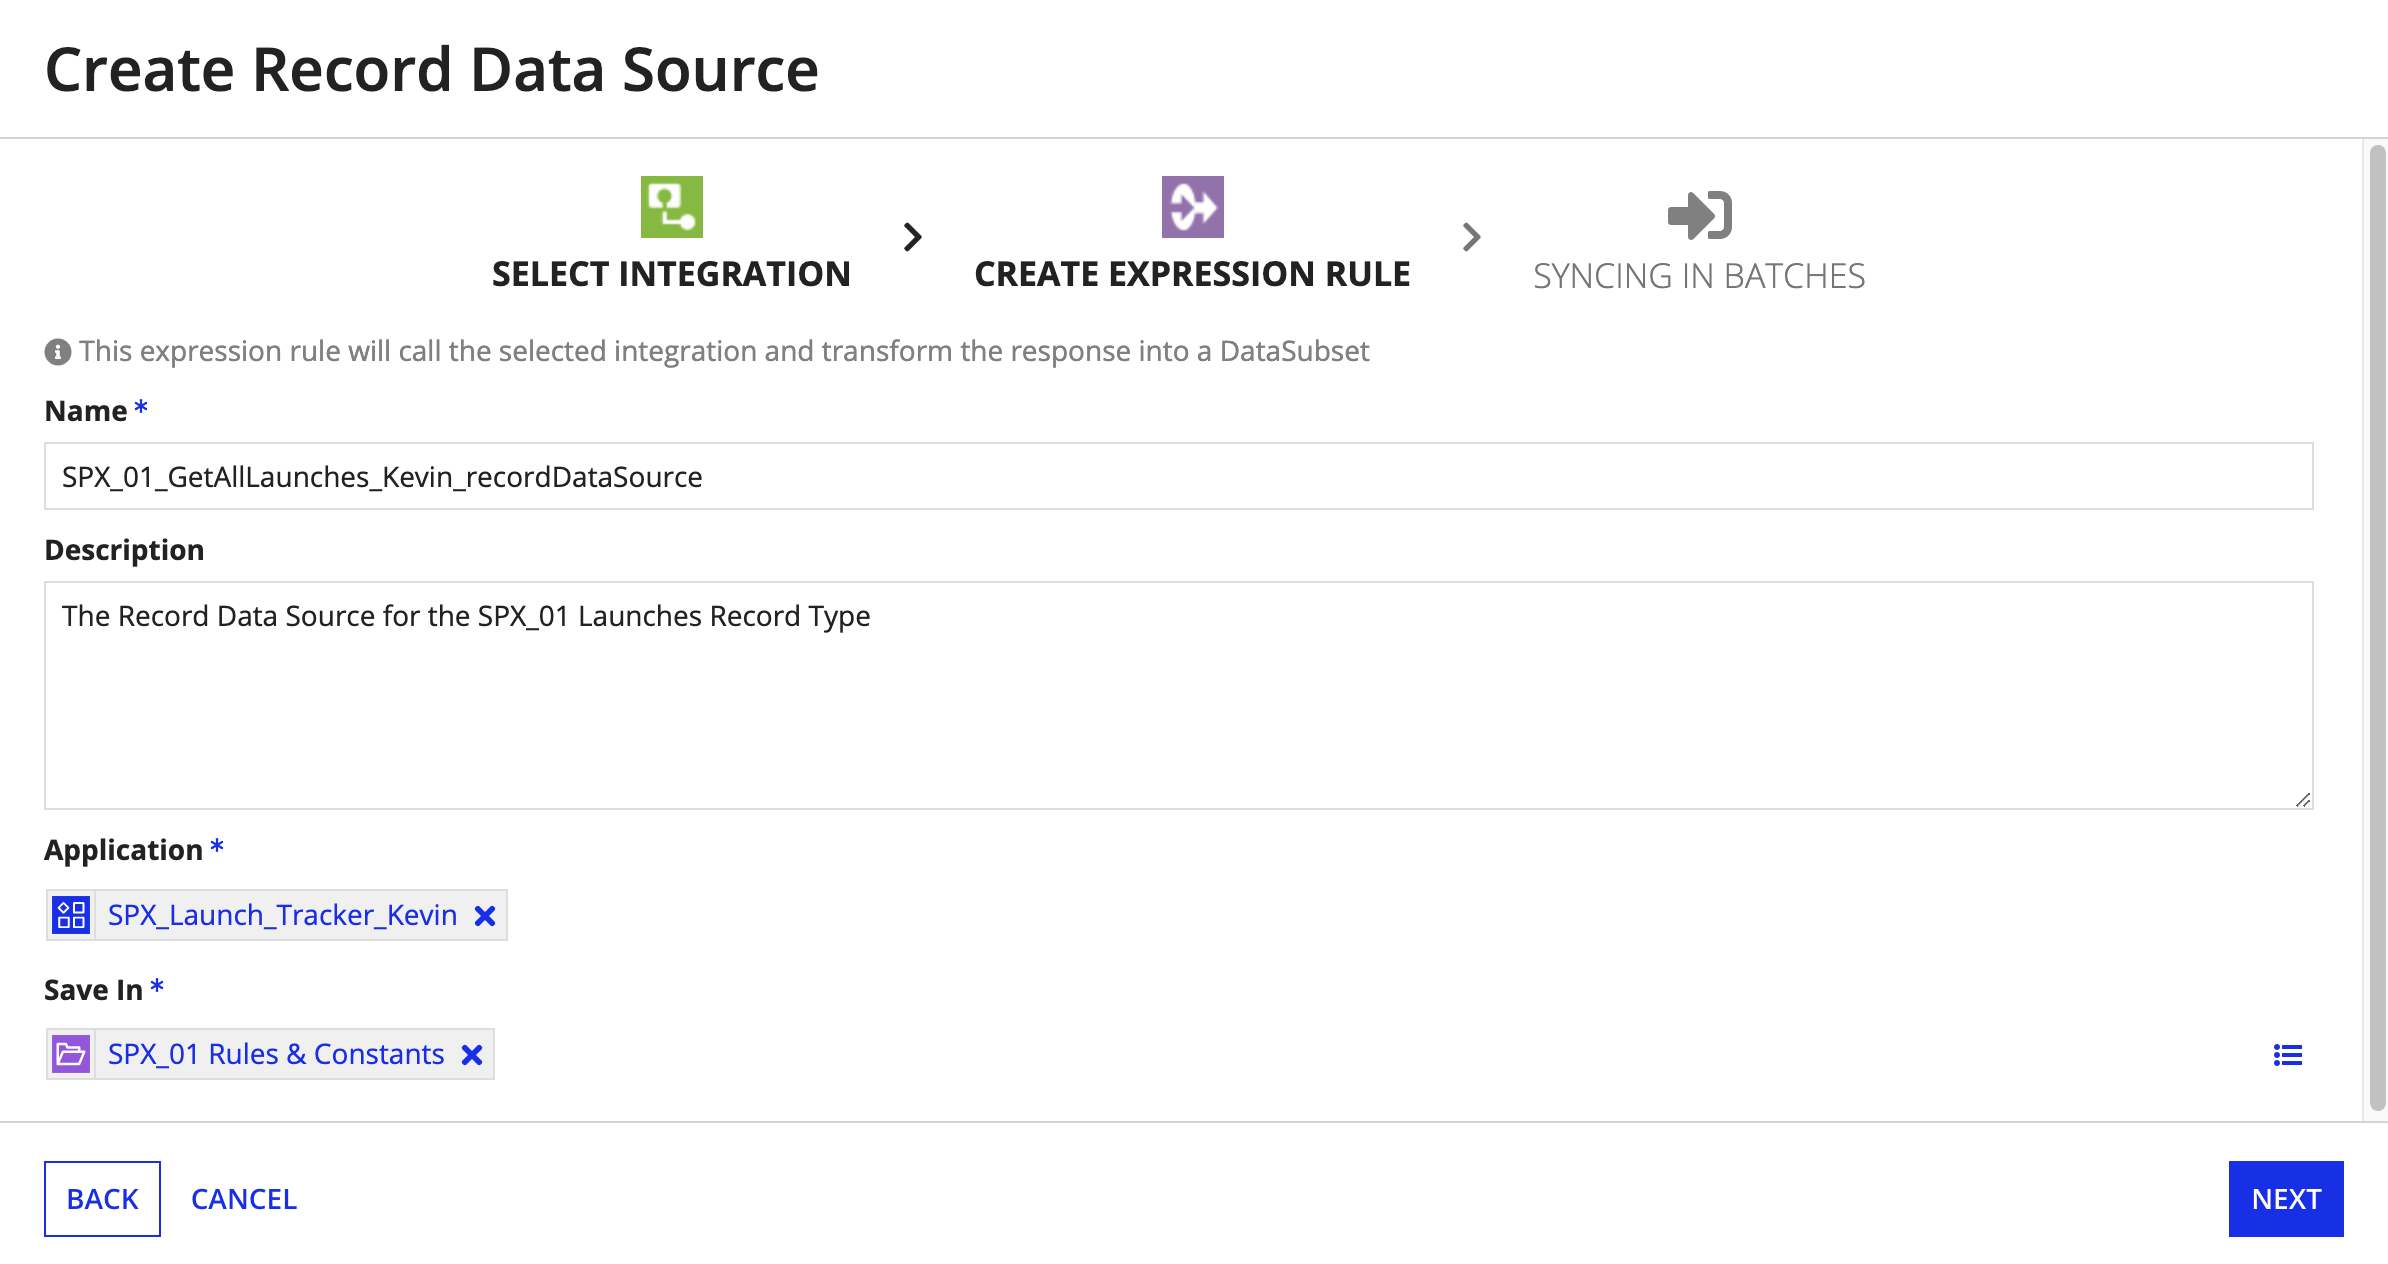The height and width of the screenshot is (1264, 2388).
Task: Click the purple folder icon in Save In
Action: pyautogui.click(x=71, y=1054)
